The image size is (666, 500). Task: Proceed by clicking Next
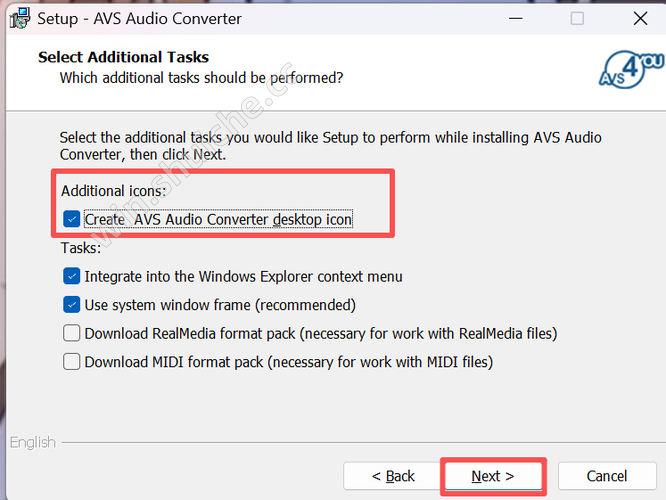pos(492,476)
